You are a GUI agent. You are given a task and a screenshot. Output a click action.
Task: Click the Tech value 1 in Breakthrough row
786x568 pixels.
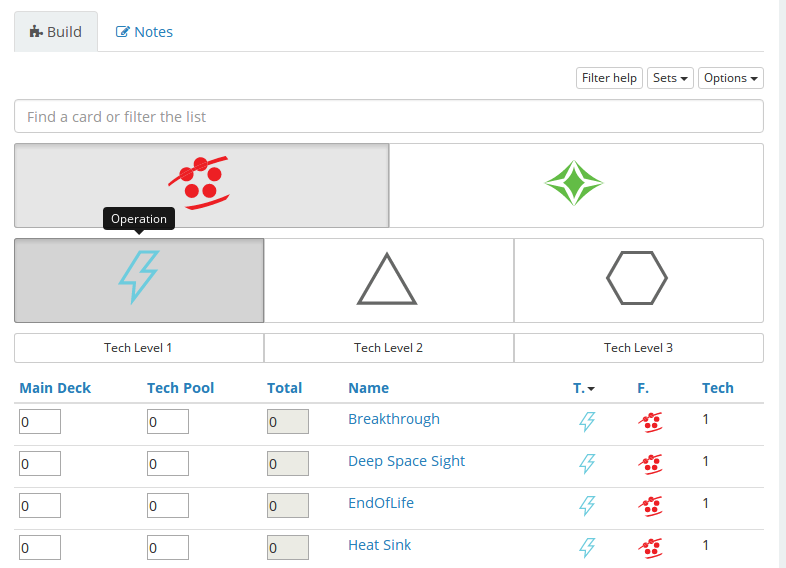(x=705, y=419)
